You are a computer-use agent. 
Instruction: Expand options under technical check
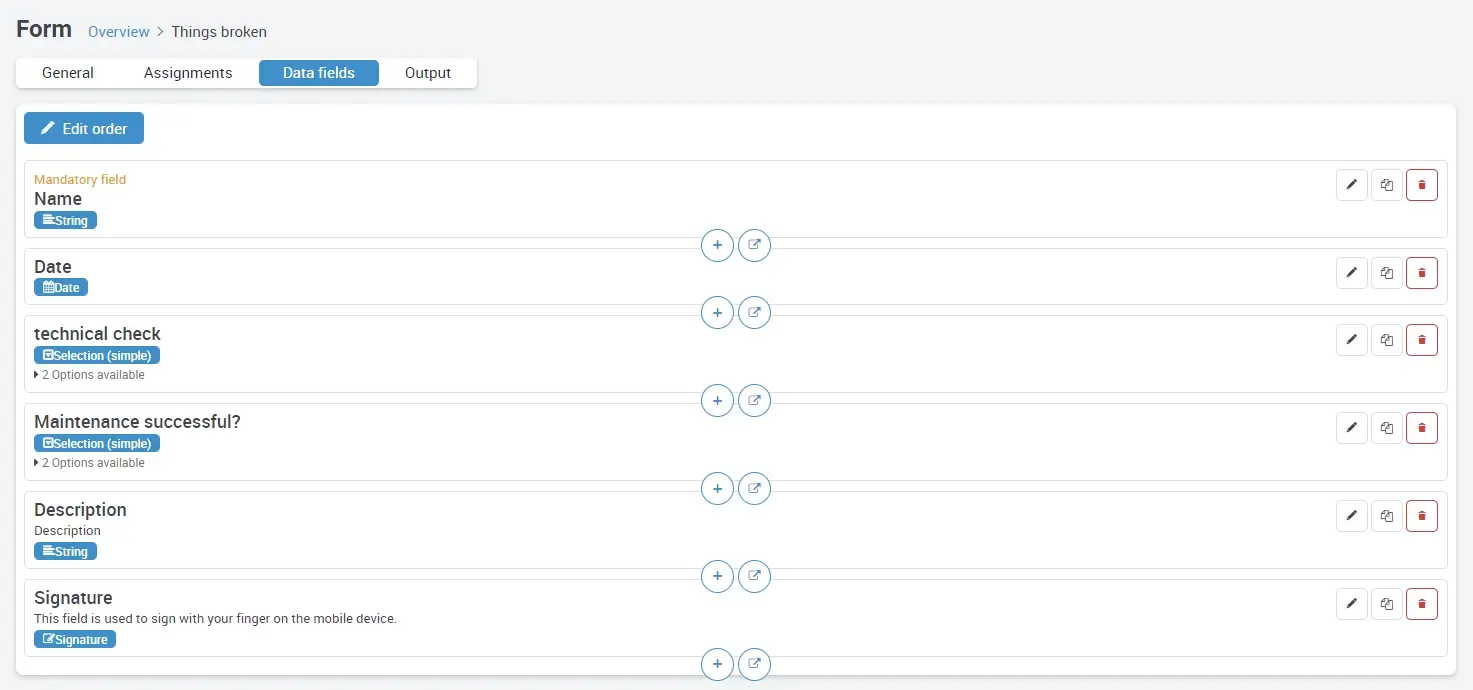pos(90,375)
